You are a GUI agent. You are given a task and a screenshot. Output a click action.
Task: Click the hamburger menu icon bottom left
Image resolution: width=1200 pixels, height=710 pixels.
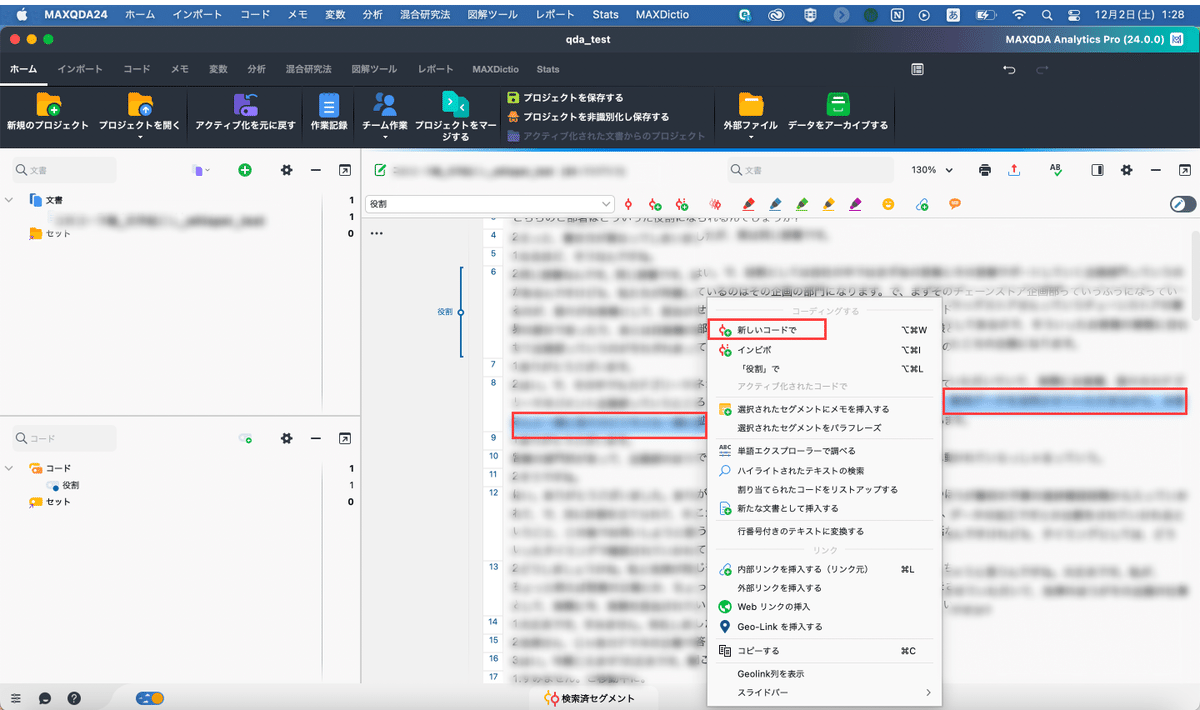[x=15, y=698]
